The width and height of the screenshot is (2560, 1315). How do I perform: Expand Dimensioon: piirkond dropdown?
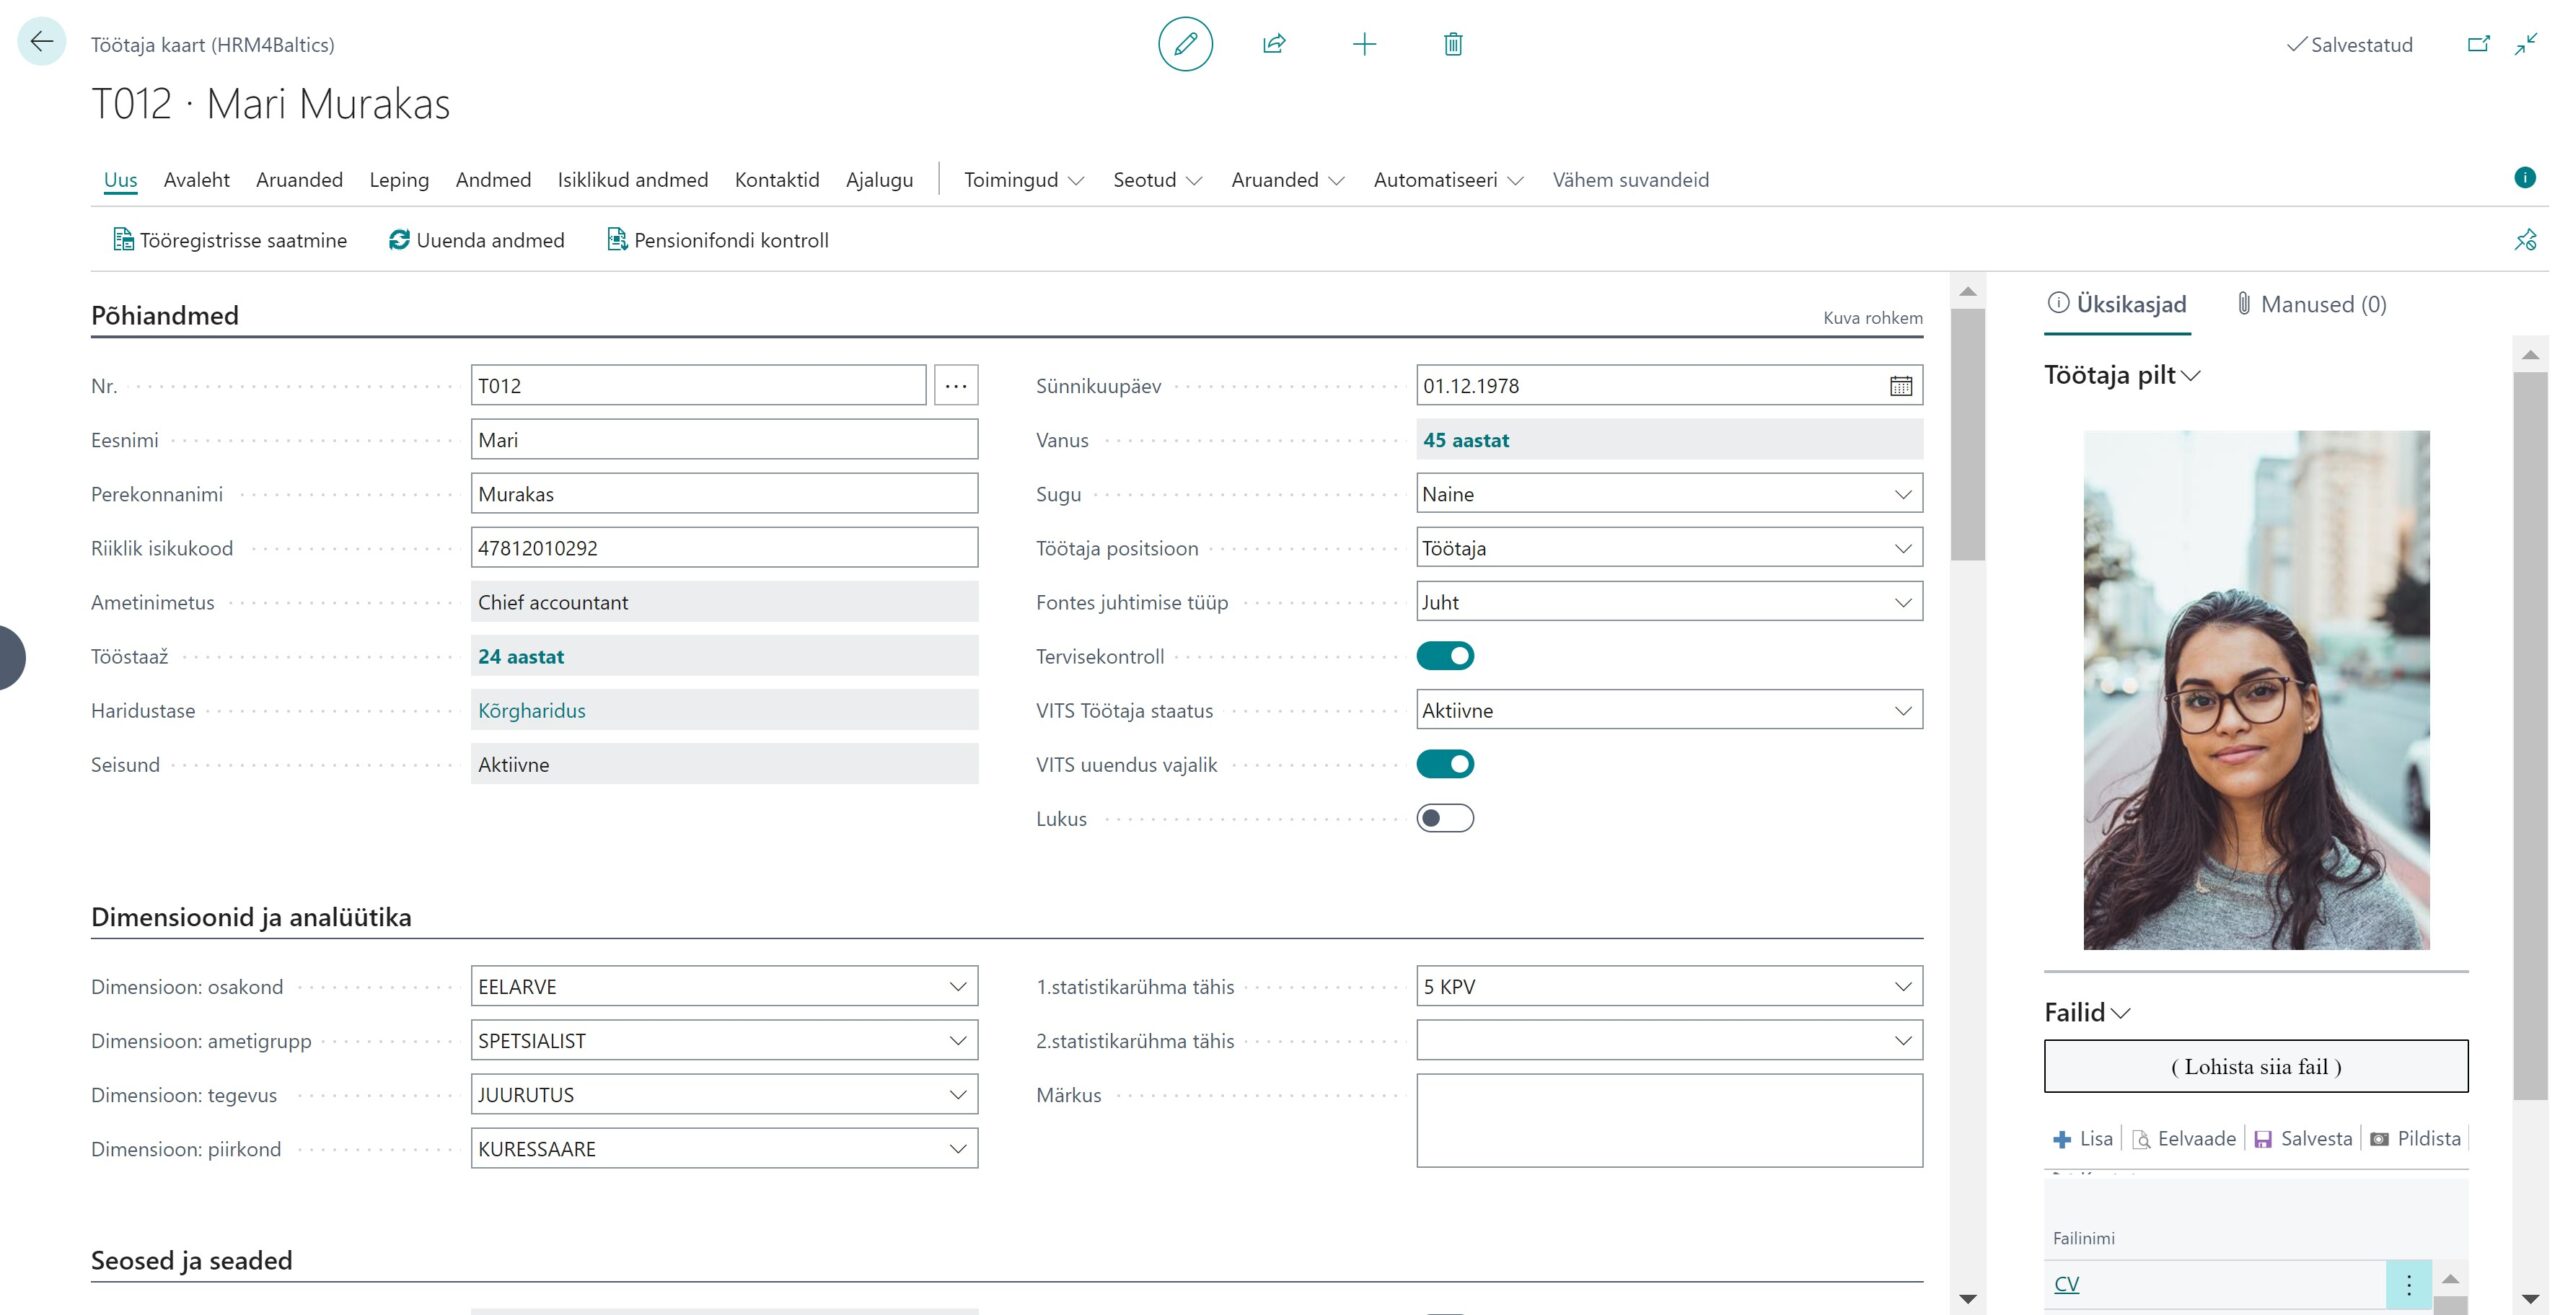click(957, 1149)
